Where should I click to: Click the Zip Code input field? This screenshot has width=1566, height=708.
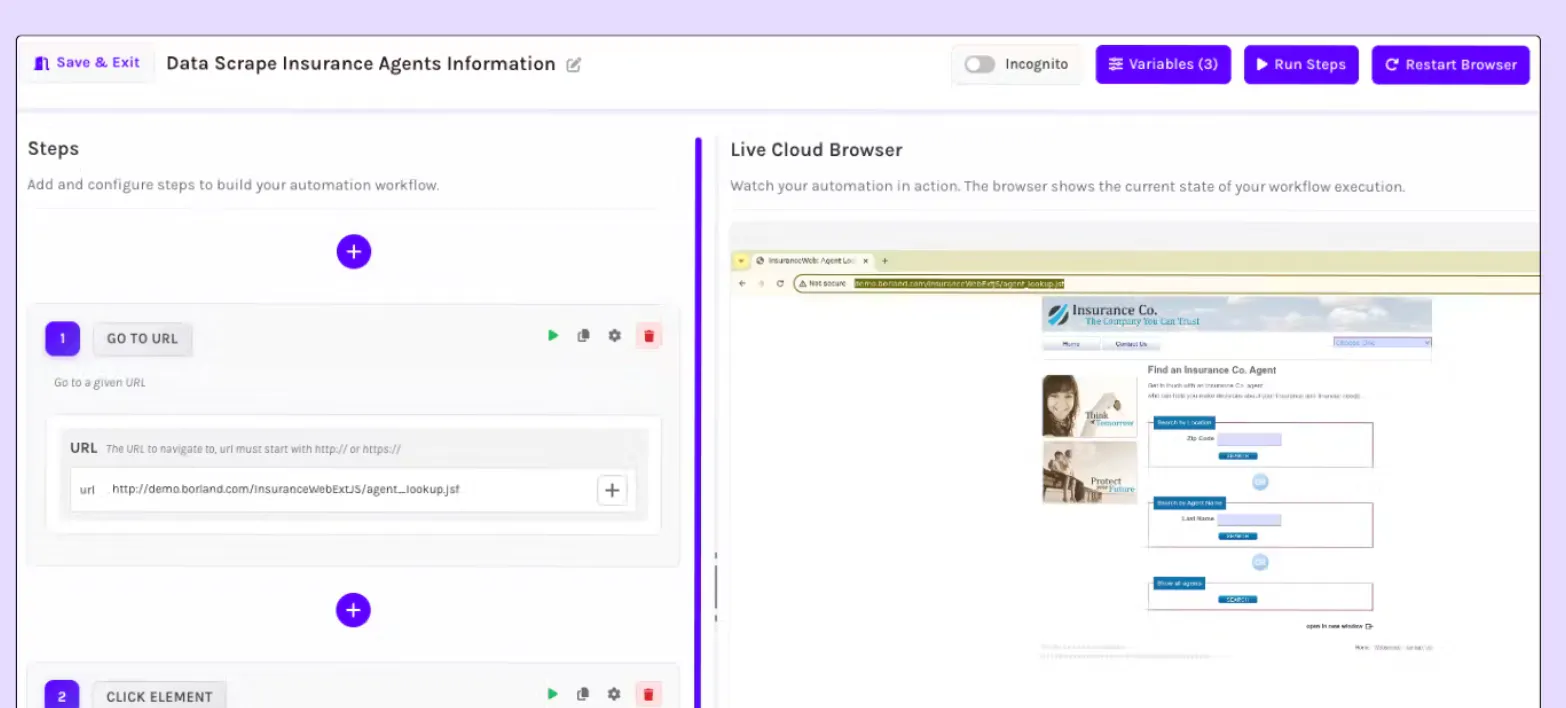pyautogui.click(x=1249, y=439)
